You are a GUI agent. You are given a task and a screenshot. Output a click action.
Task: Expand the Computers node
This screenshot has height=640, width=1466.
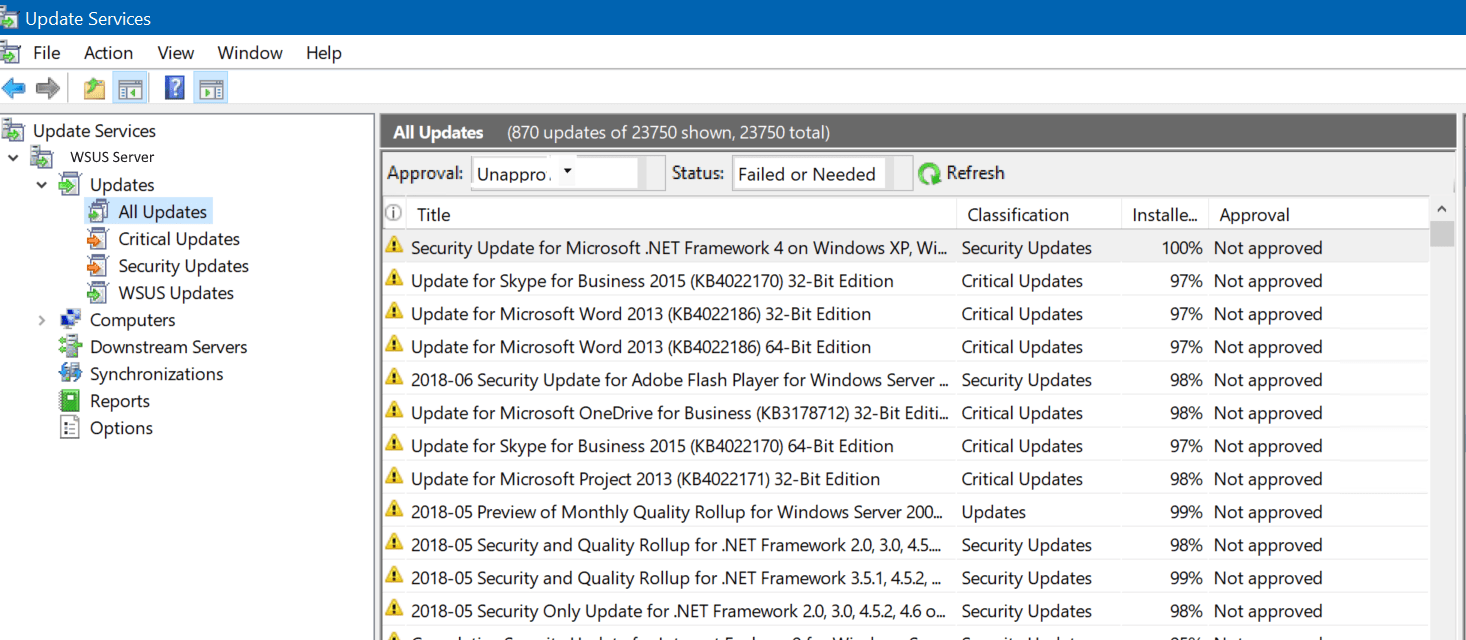click(42, 319)
